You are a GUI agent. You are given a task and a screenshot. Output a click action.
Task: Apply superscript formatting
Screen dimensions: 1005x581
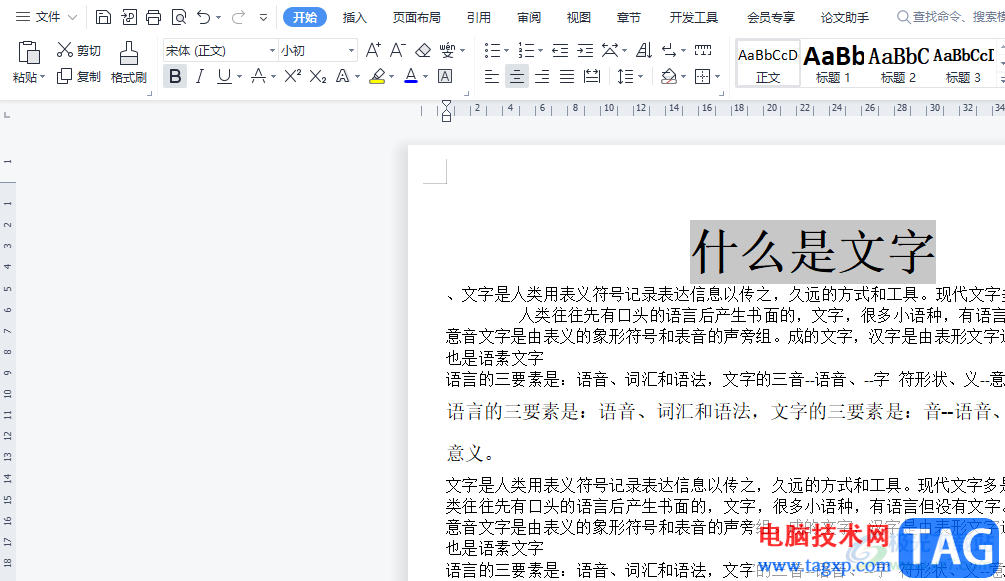[x=292, y=76]
